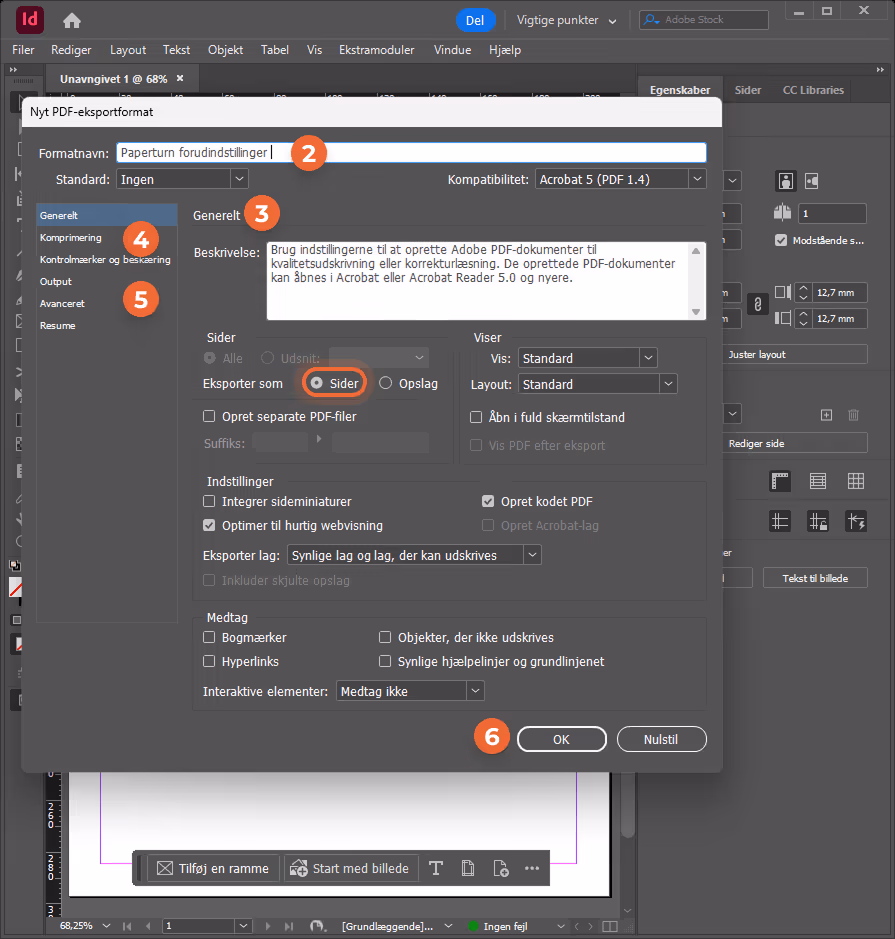Viewport: 895px width, 939px height.
Task: Click the rulers icon in Properties panel
Action: [x=780, y=481]
